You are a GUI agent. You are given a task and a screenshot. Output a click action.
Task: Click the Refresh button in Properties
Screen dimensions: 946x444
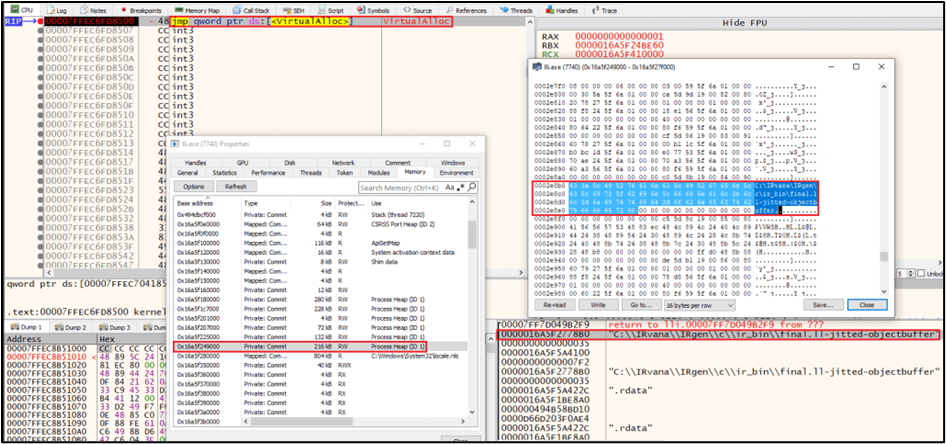coord(235,186)
